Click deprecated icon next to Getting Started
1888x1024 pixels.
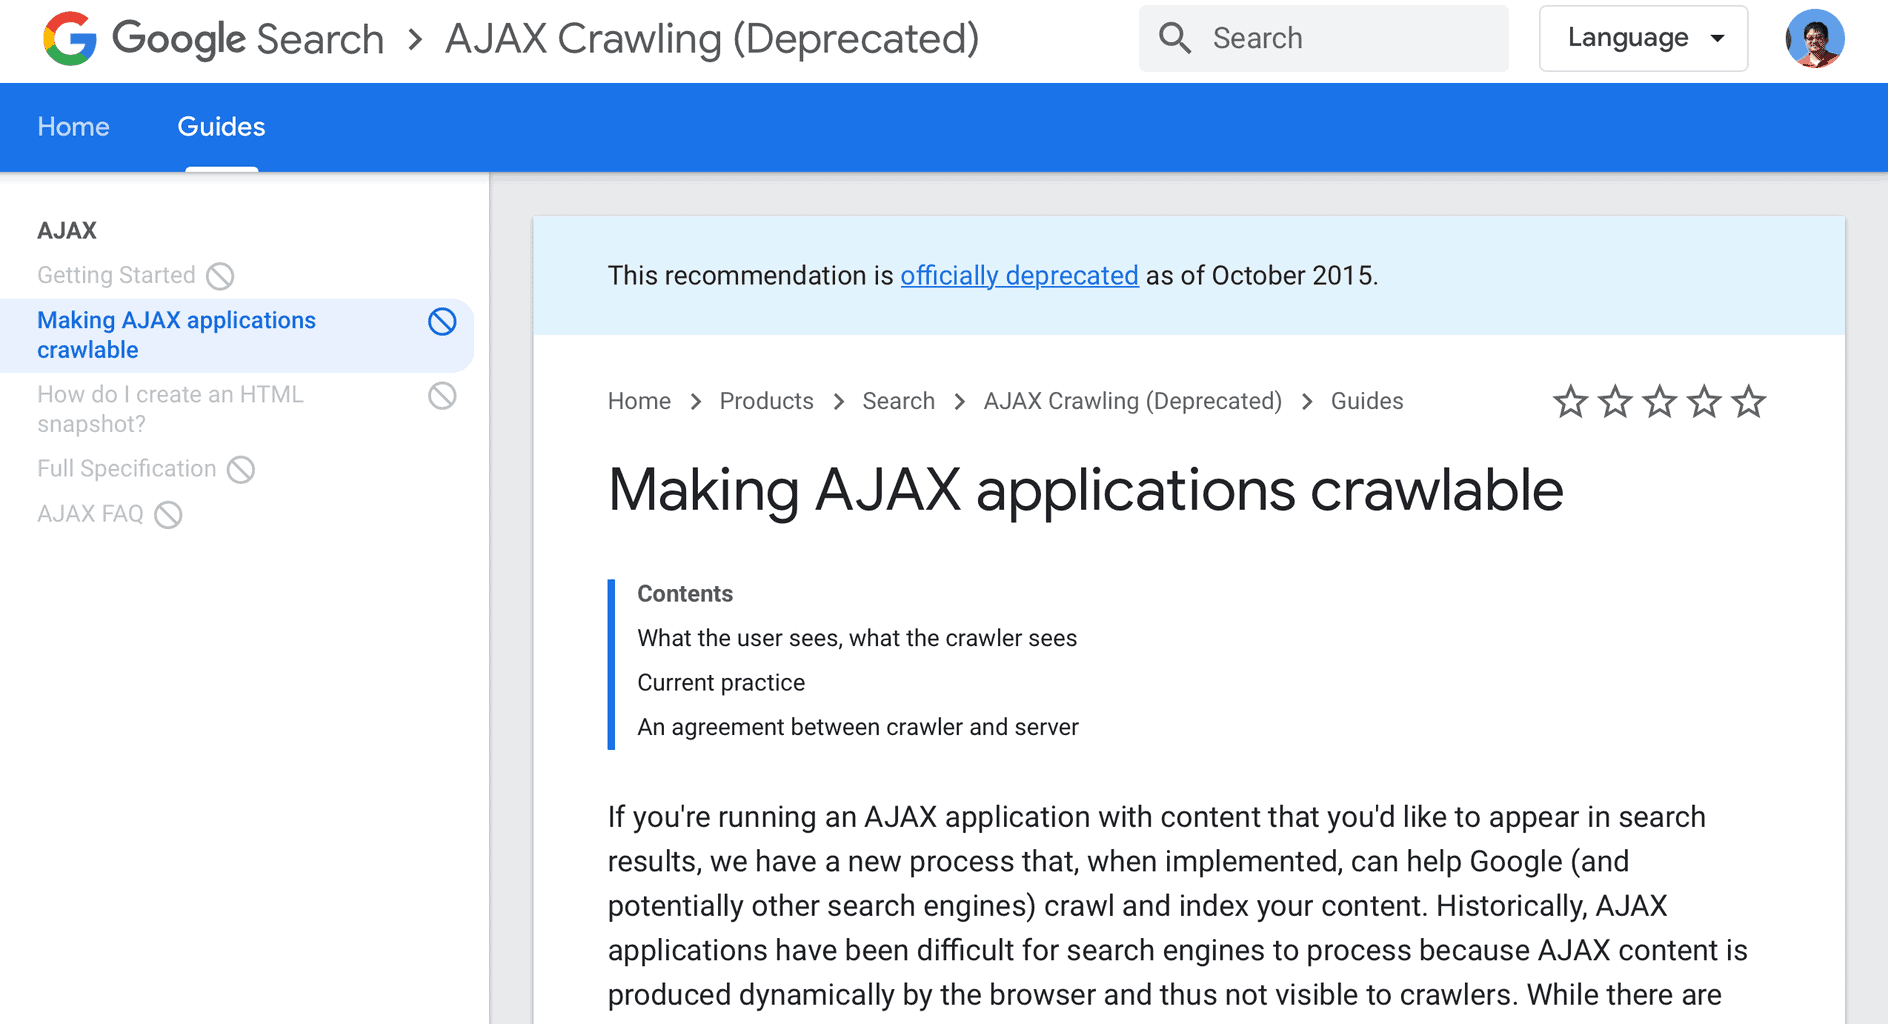coord(220,276)
